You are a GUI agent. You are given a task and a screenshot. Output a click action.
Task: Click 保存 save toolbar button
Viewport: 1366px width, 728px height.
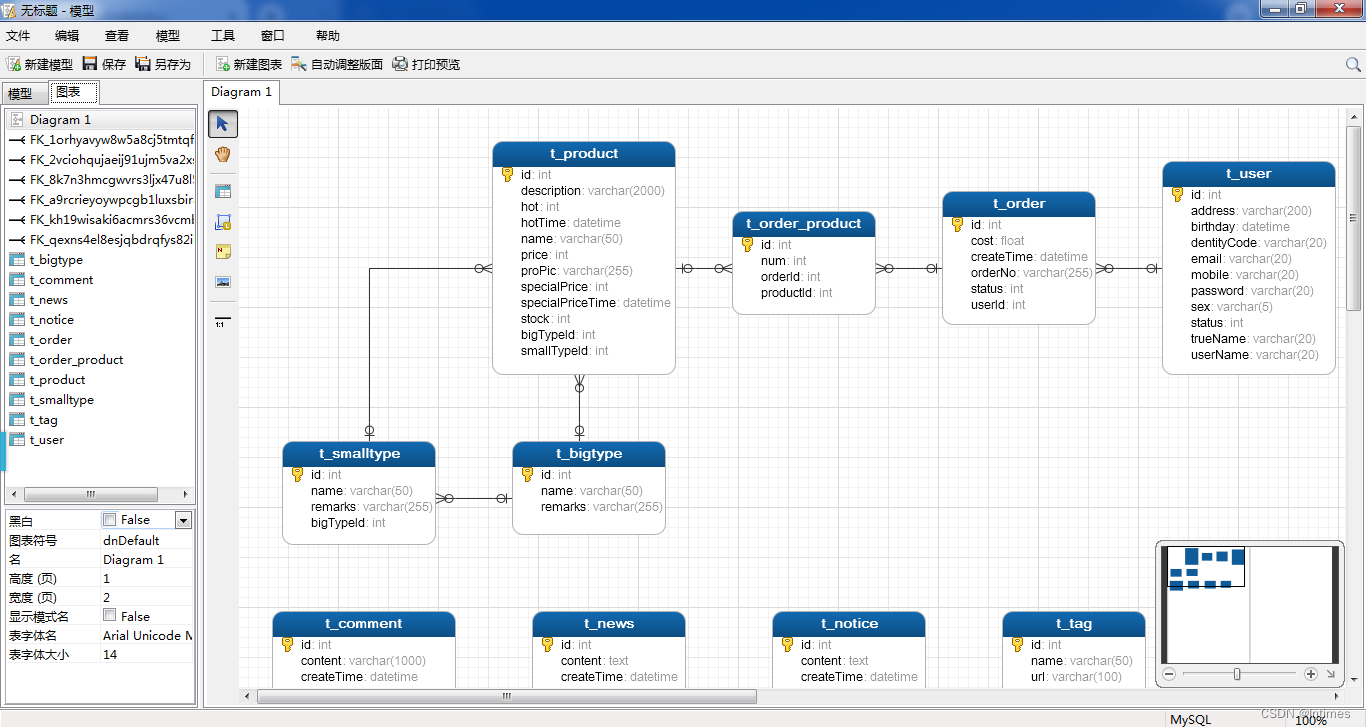coord(104,64)
